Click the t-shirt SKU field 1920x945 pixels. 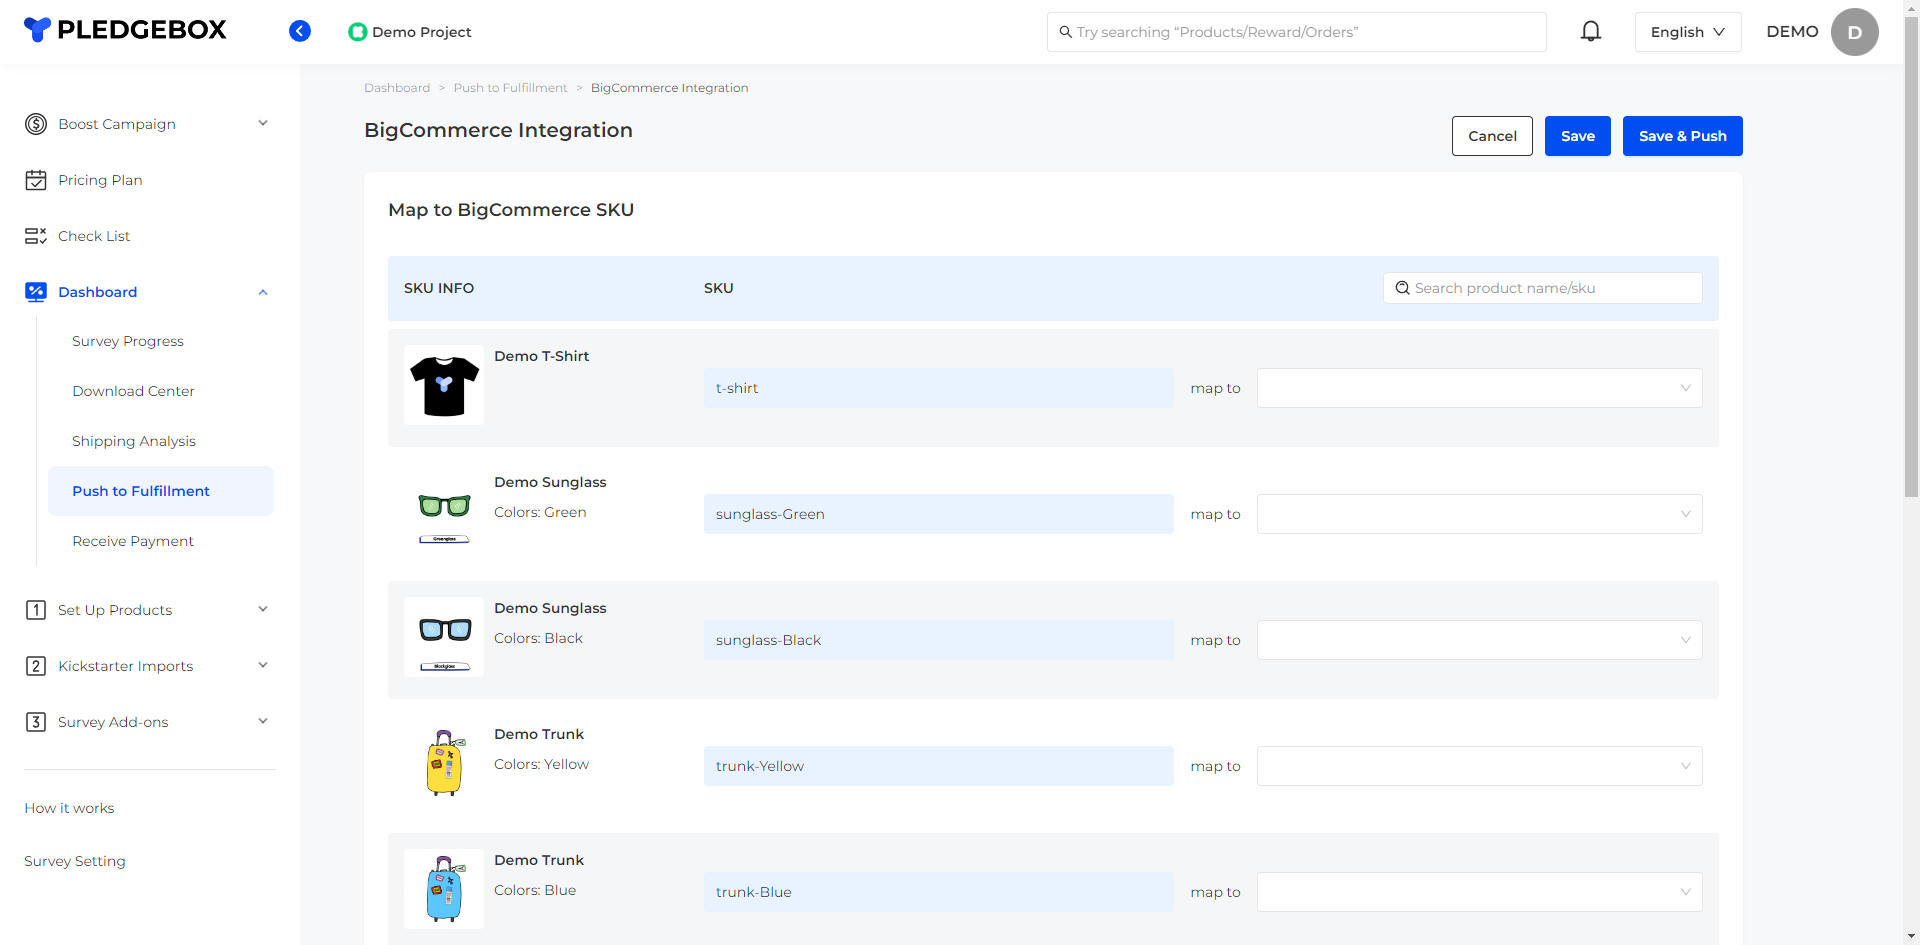click(x=939, y=388)
